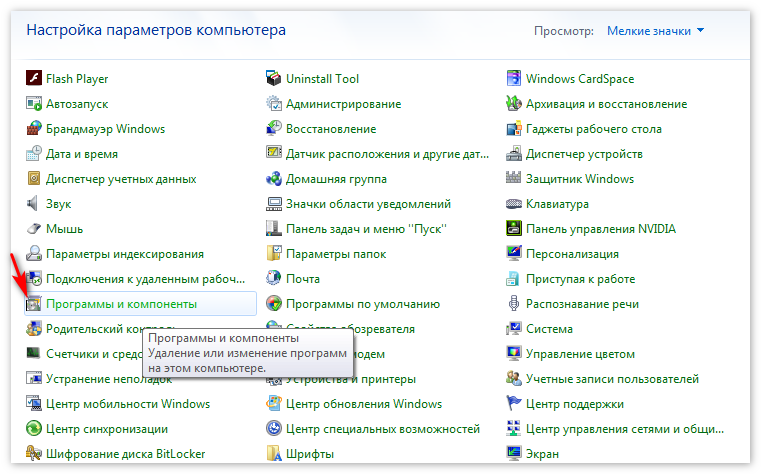Click the Центр поддержки flag icon
Viewport: 761px width, 474px height.
(x=513, y=404)
